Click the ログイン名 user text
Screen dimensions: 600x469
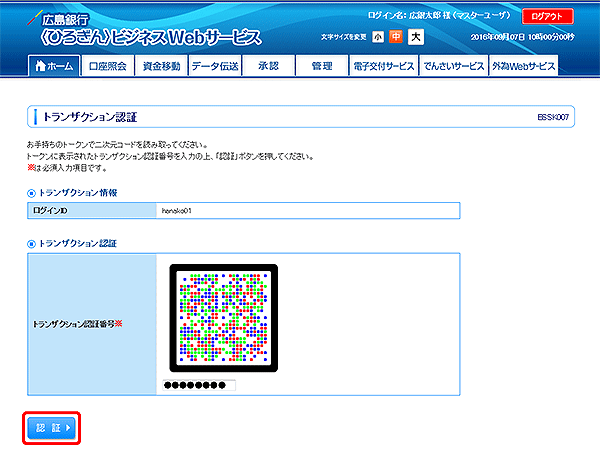coord(439,16)
